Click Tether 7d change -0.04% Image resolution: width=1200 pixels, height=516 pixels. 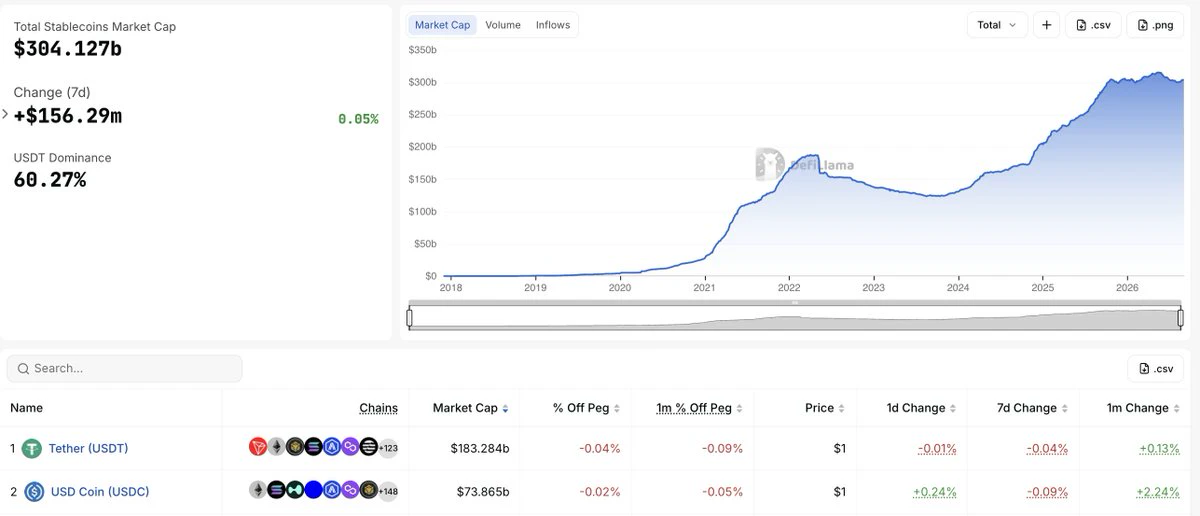click(x=1048, y=448)
